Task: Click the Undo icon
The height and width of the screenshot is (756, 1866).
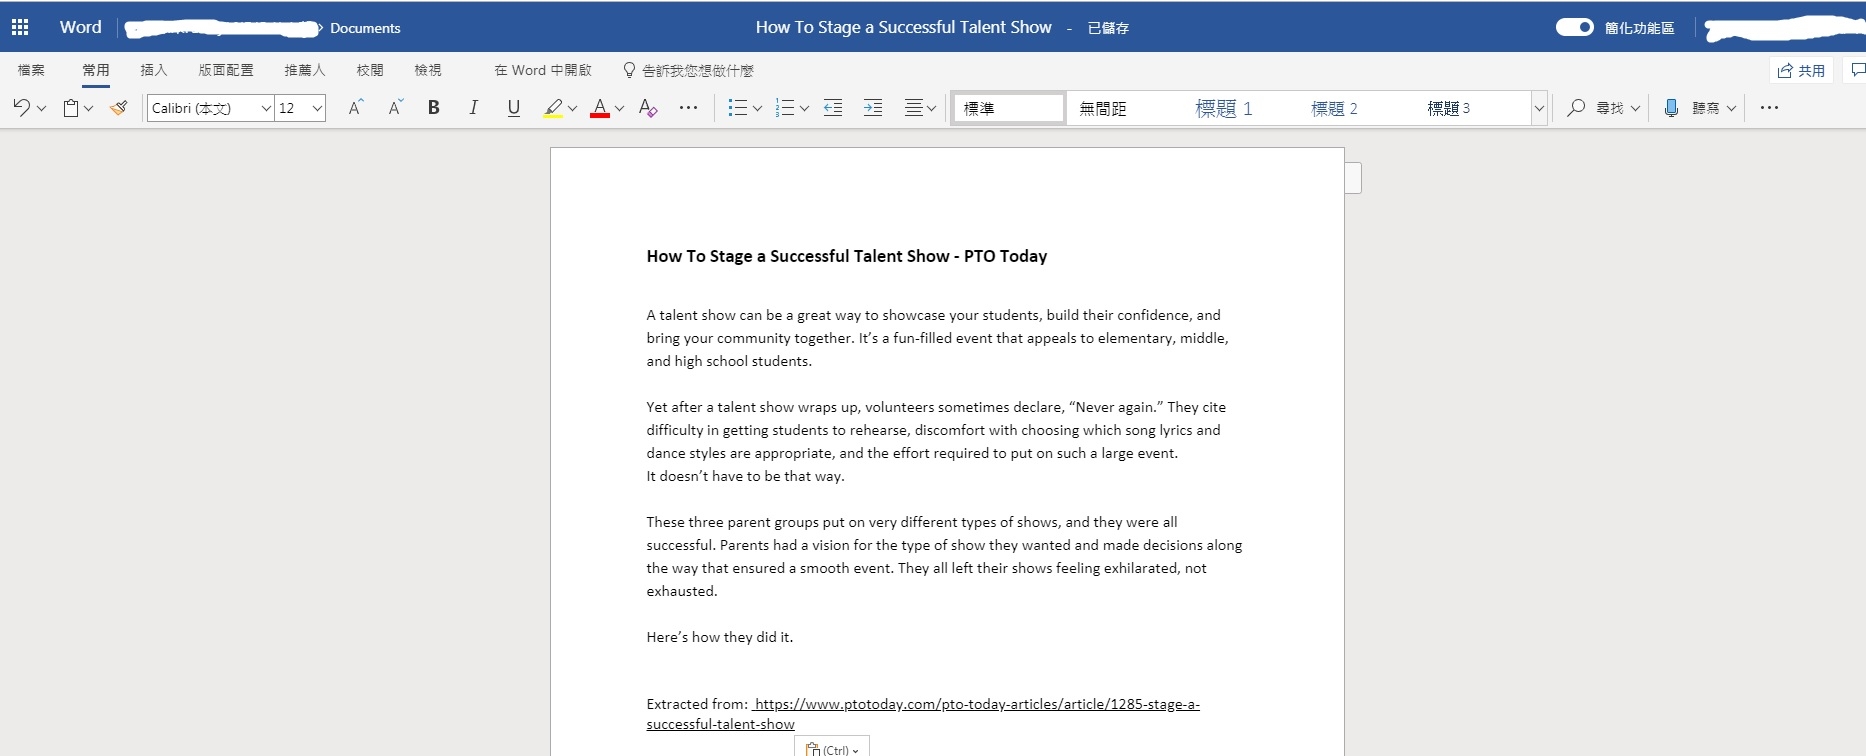Action: [x=21, y=108]
